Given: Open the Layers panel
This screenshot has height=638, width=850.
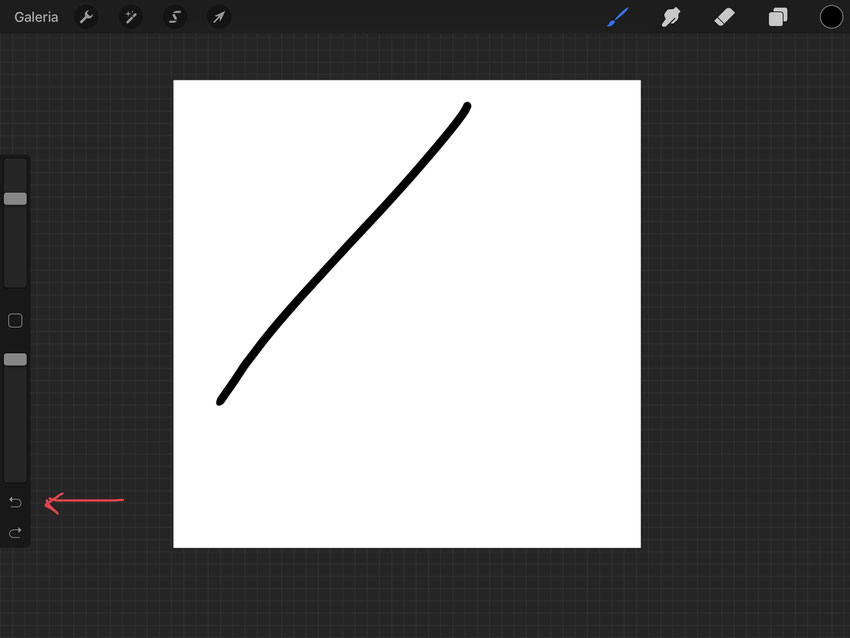Looking at the screenshot, I should (778, 17).
